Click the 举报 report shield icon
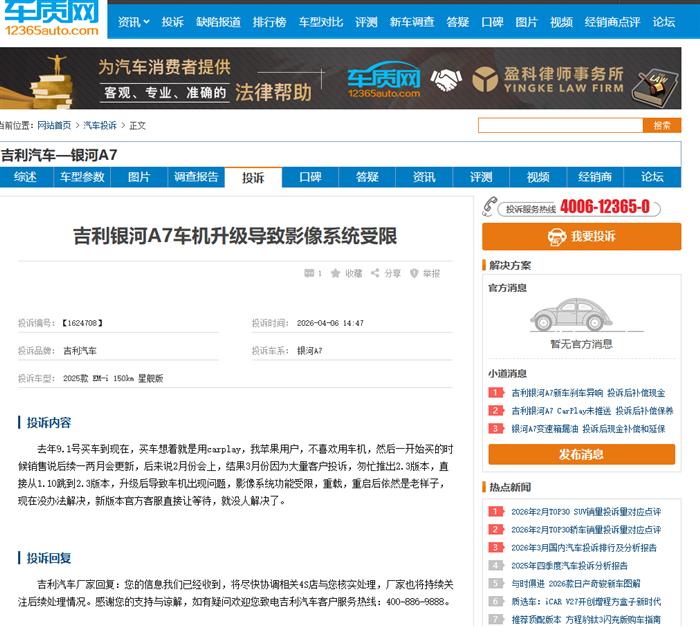This screenshot has height=627, width=700. coord(414,273)
